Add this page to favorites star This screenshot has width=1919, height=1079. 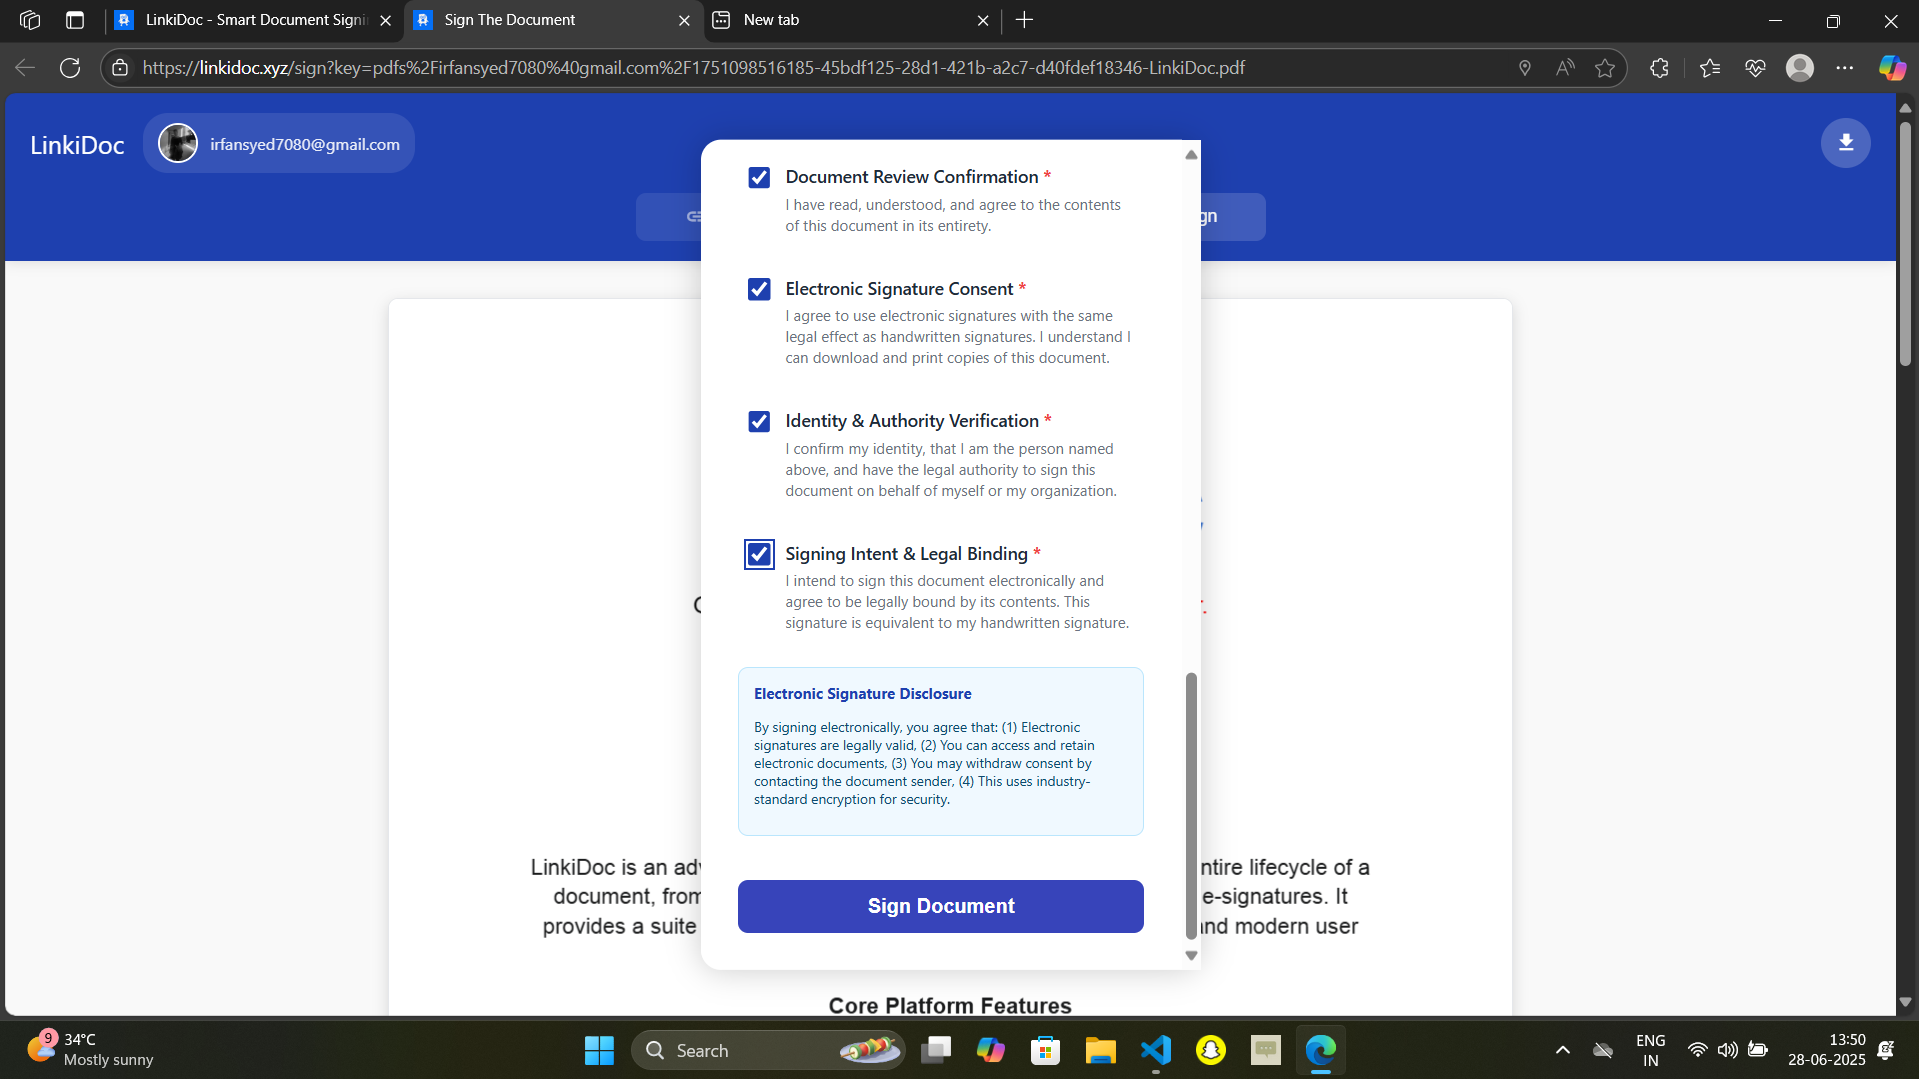tap(1605, 68)
